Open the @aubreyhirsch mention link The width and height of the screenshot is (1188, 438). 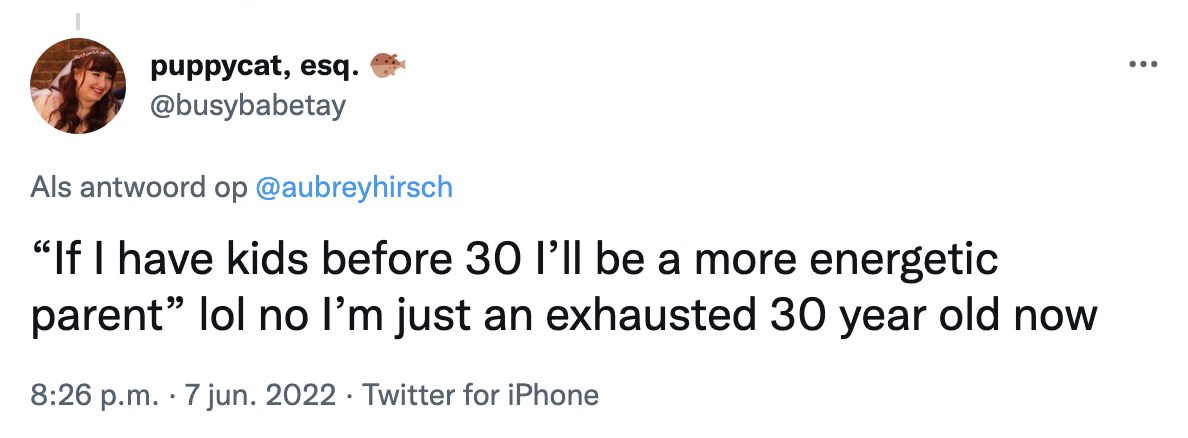point(355,186)
